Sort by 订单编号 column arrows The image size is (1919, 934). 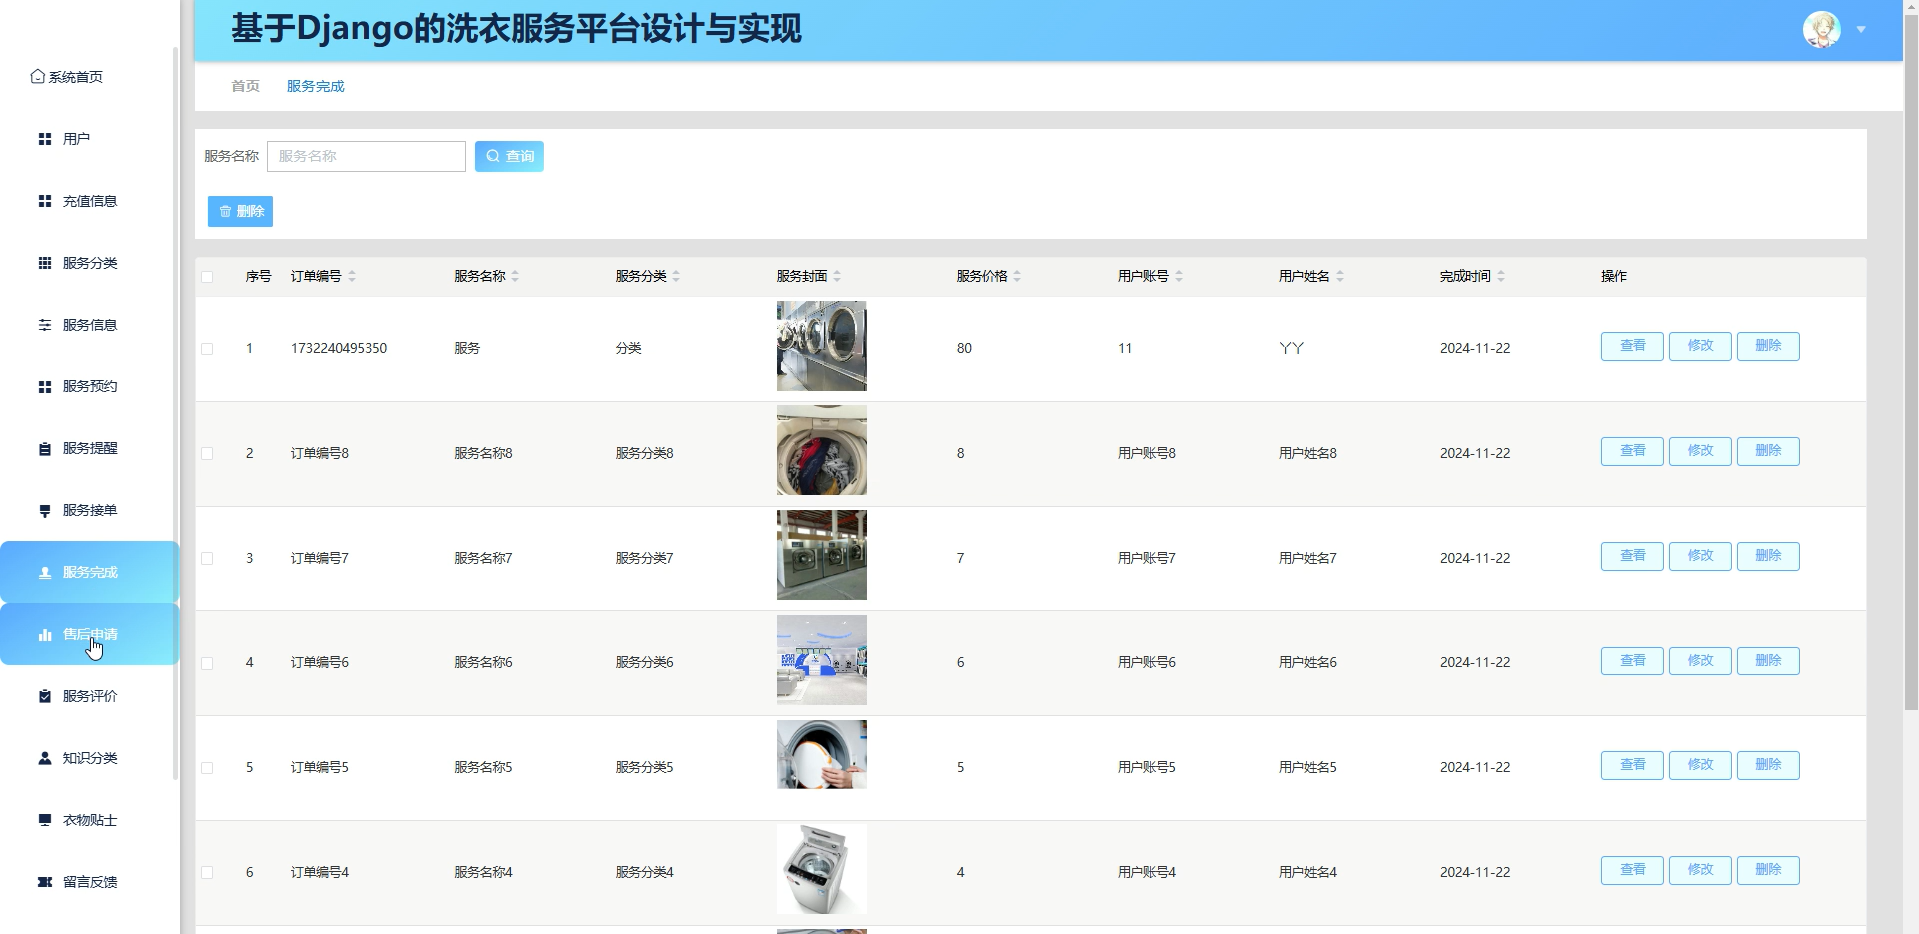[x=352, y=276]
